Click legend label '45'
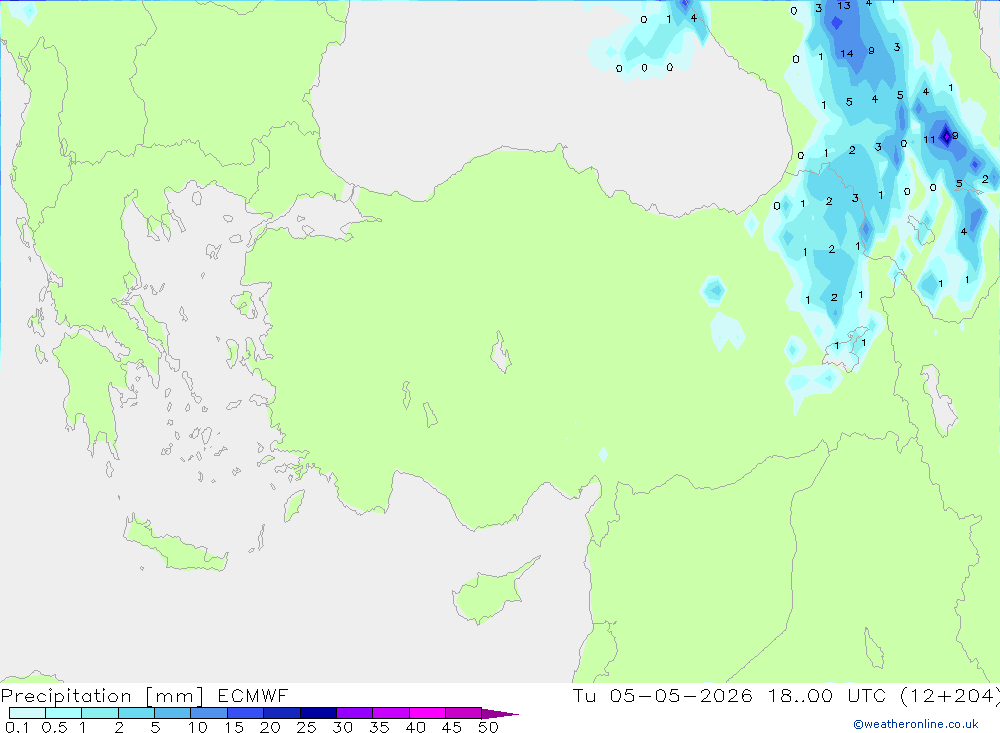This screenshot has height=733, width=1000. [452, 727]
